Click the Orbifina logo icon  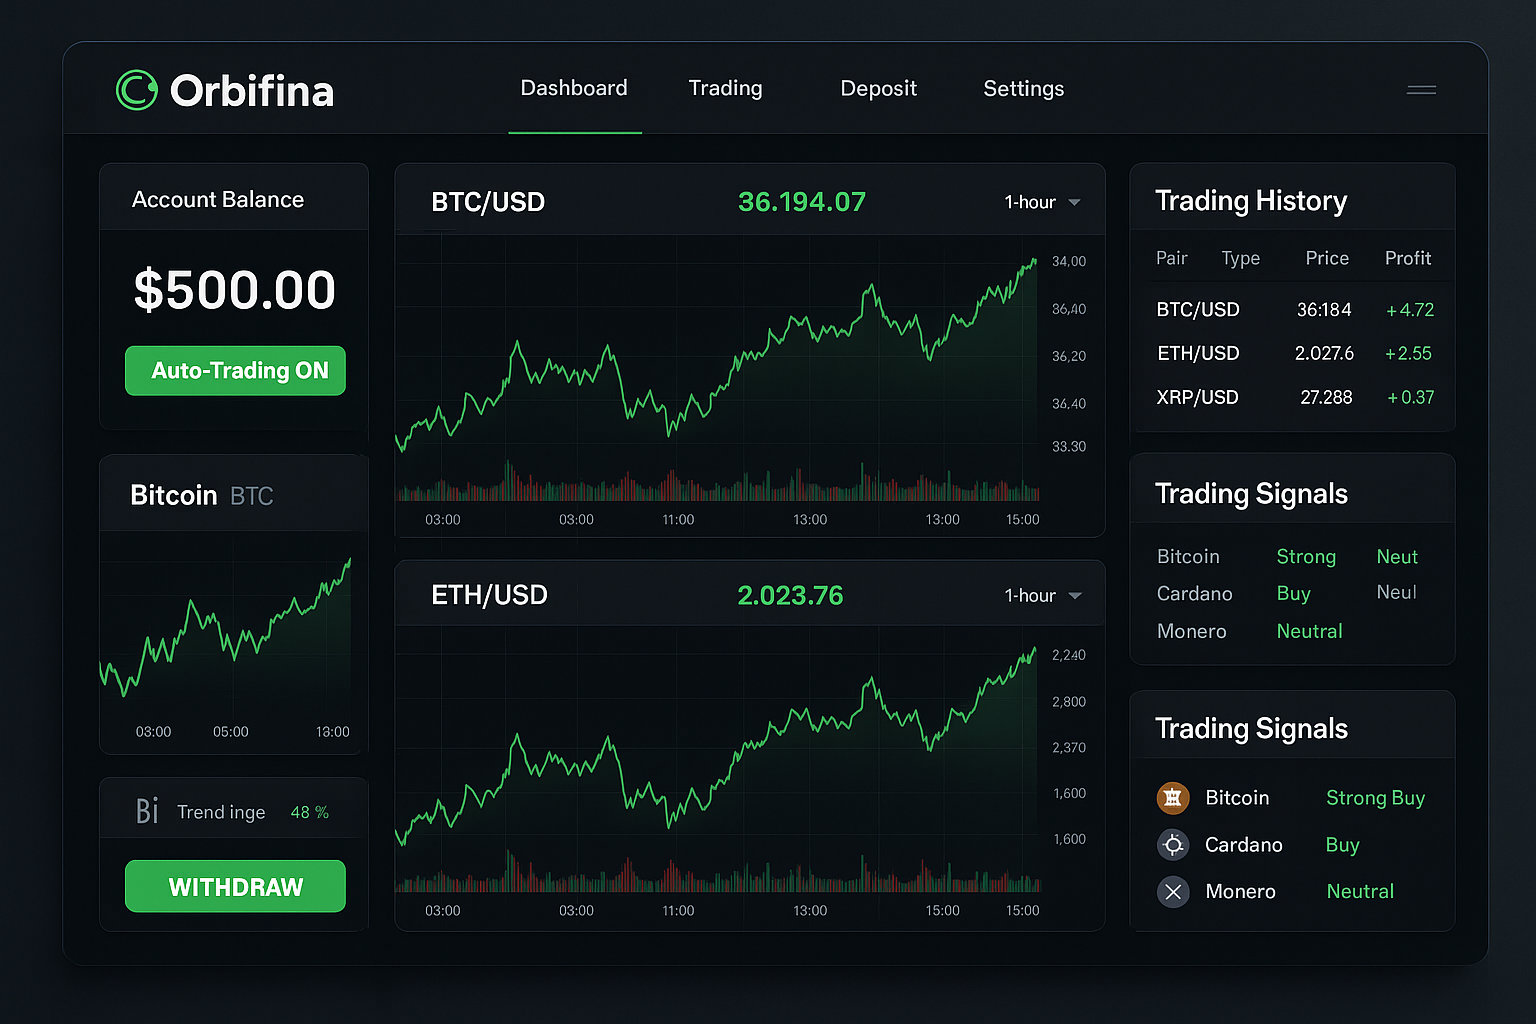tap(137, 90)
